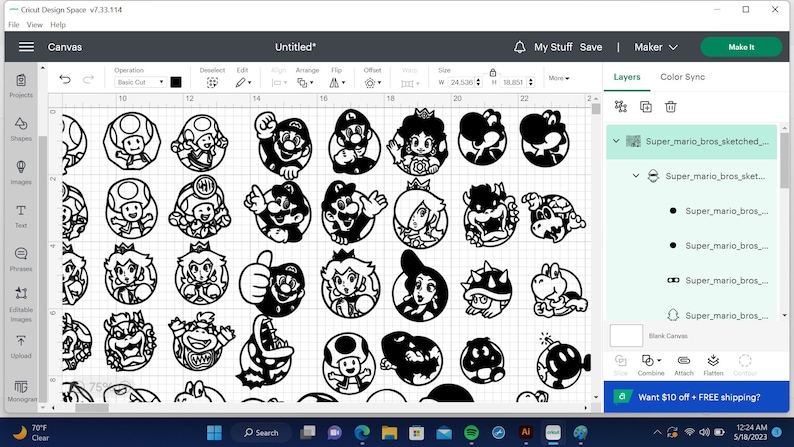Open the More toolbar dropdown
Viewport: 794px width, 447px height.
point(559,78)
